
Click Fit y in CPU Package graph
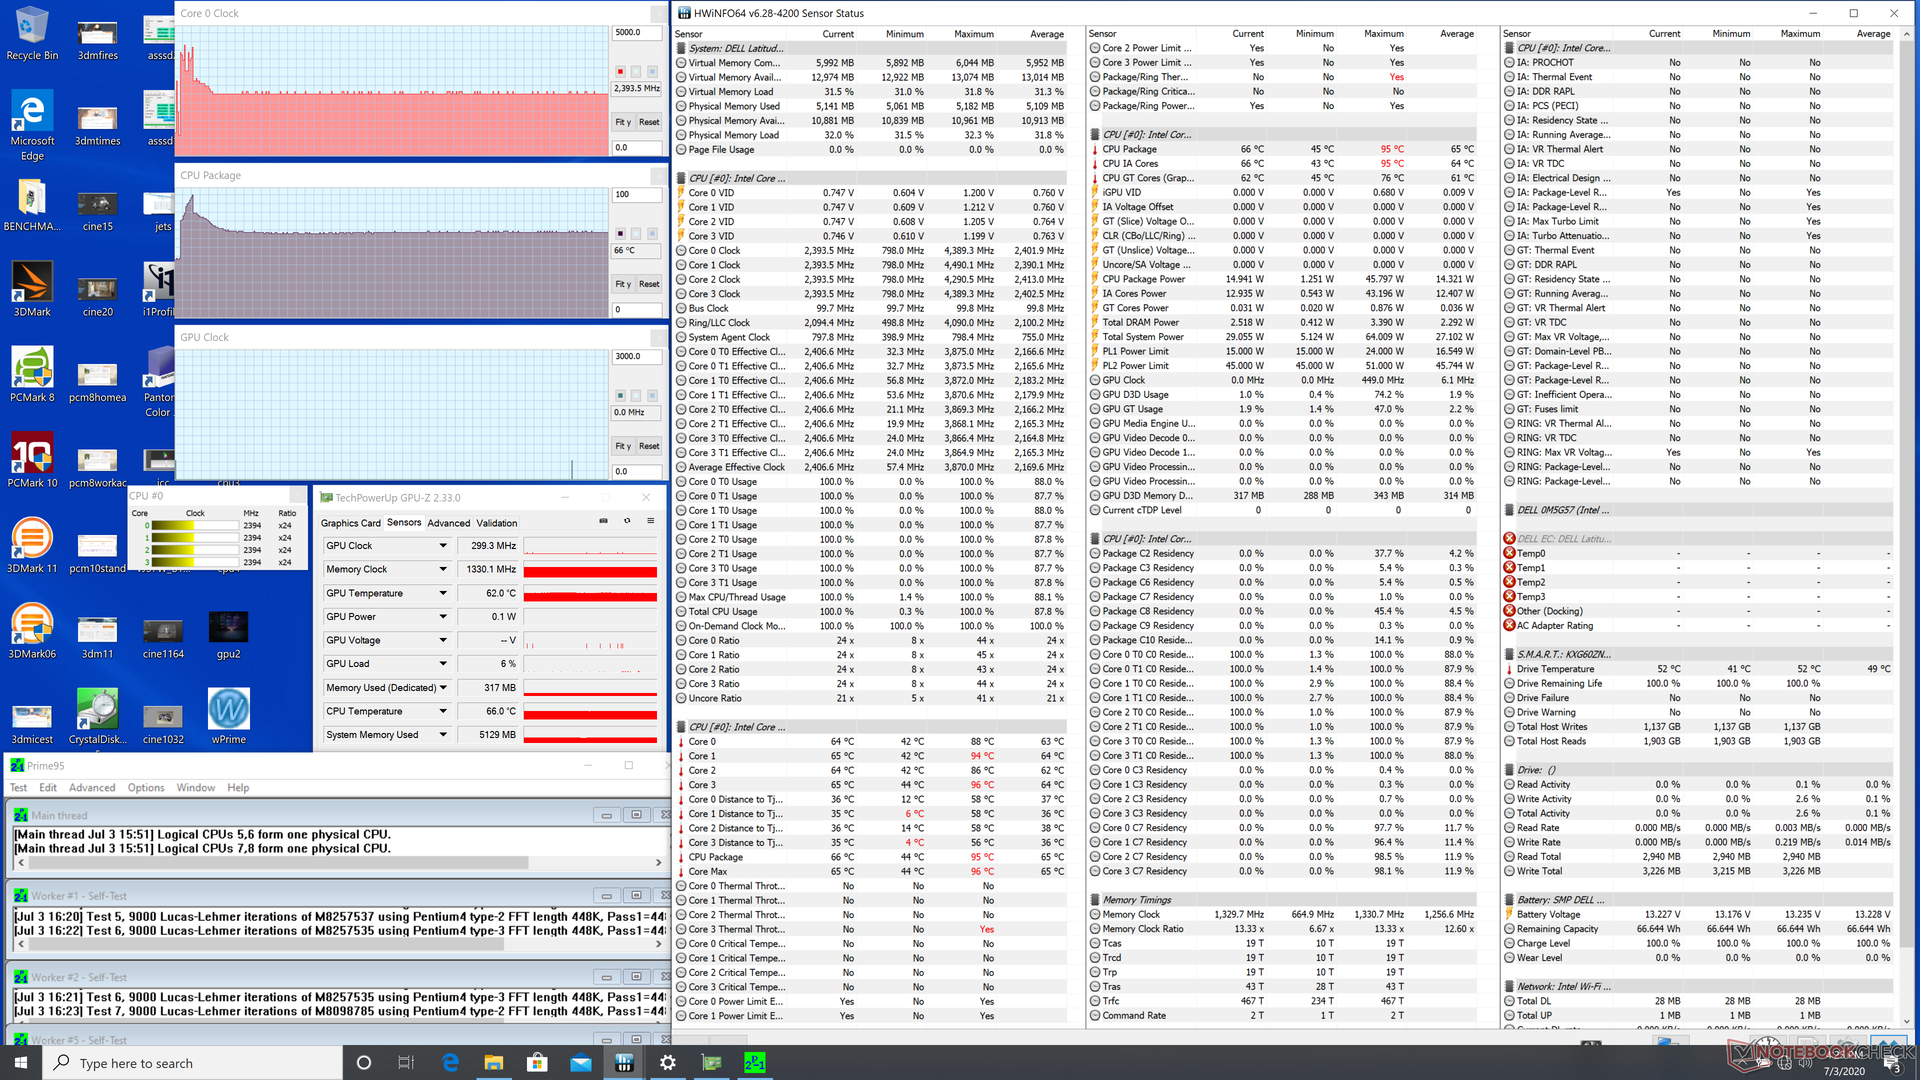[x=622, y=284]
